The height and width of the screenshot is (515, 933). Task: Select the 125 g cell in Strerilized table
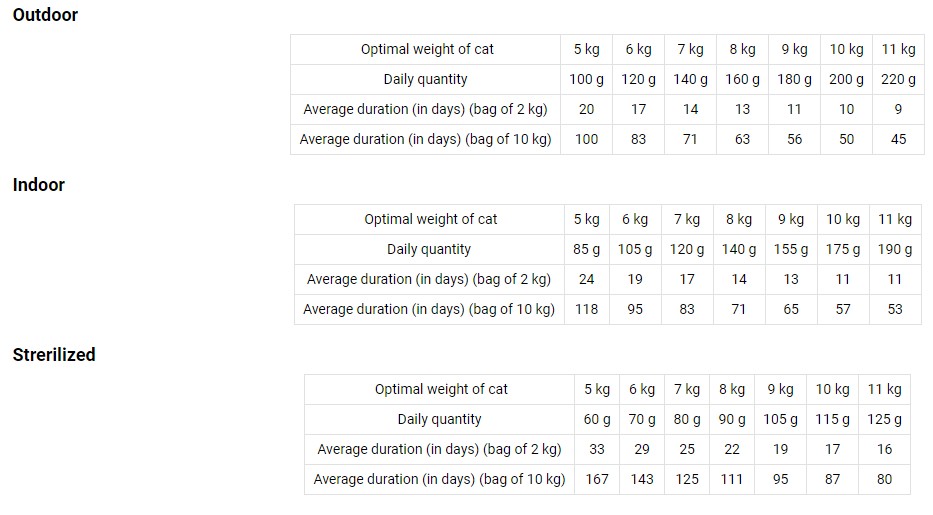click(x=884, y=419)
